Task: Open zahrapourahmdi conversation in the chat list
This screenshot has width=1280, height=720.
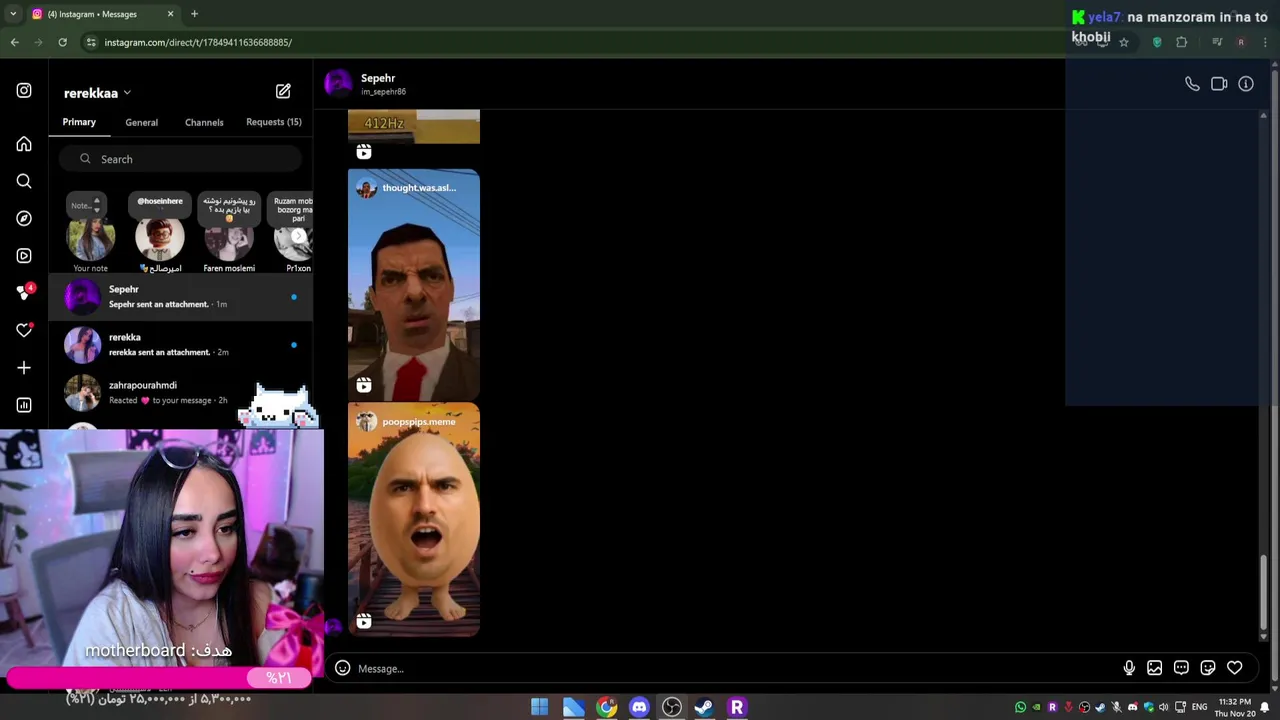Action: (x=181, y=393)
